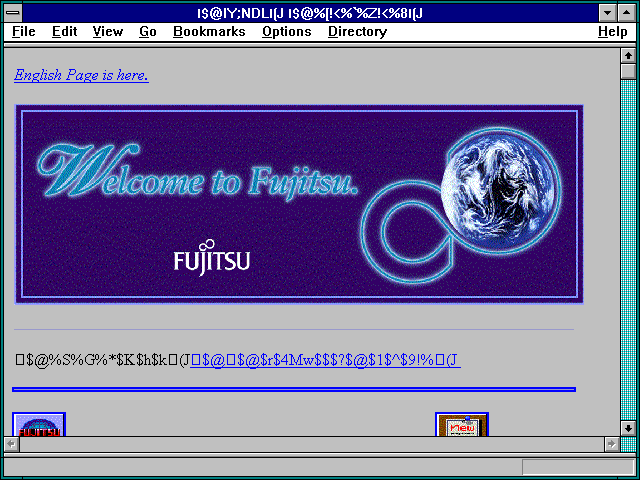Open the Edit menu

click(64, 31)
